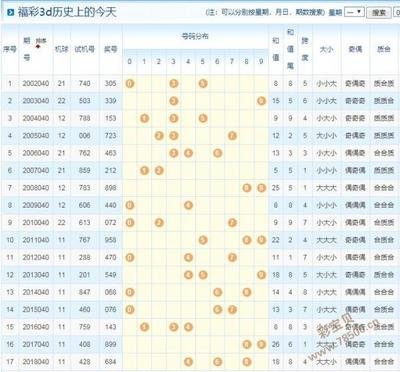Click prize number 072

pos(110,222)
